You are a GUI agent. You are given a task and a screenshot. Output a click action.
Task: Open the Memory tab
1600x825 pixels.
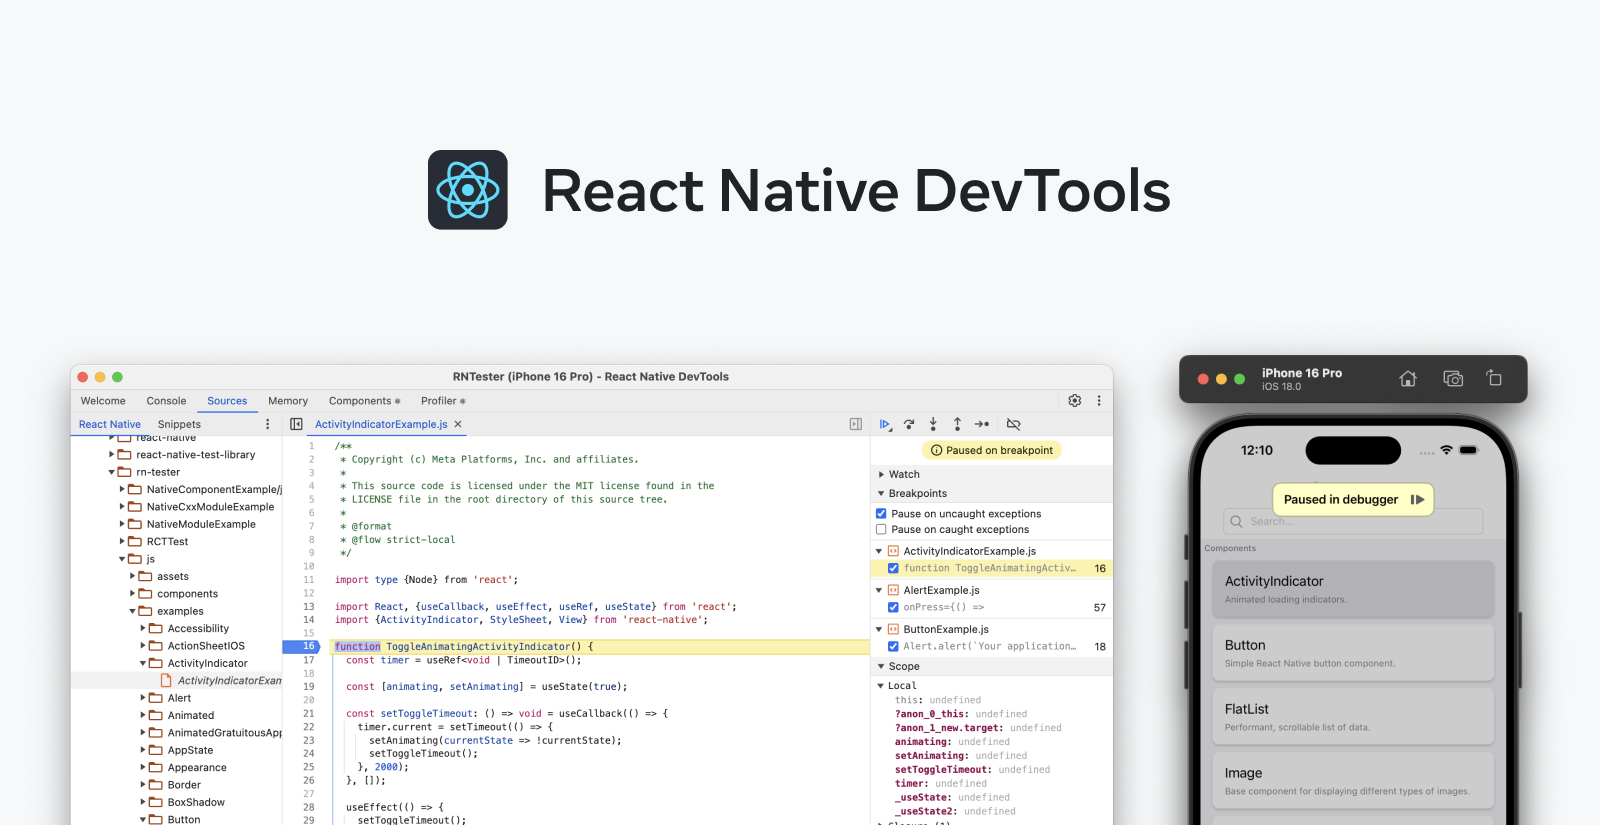(288, 401)
